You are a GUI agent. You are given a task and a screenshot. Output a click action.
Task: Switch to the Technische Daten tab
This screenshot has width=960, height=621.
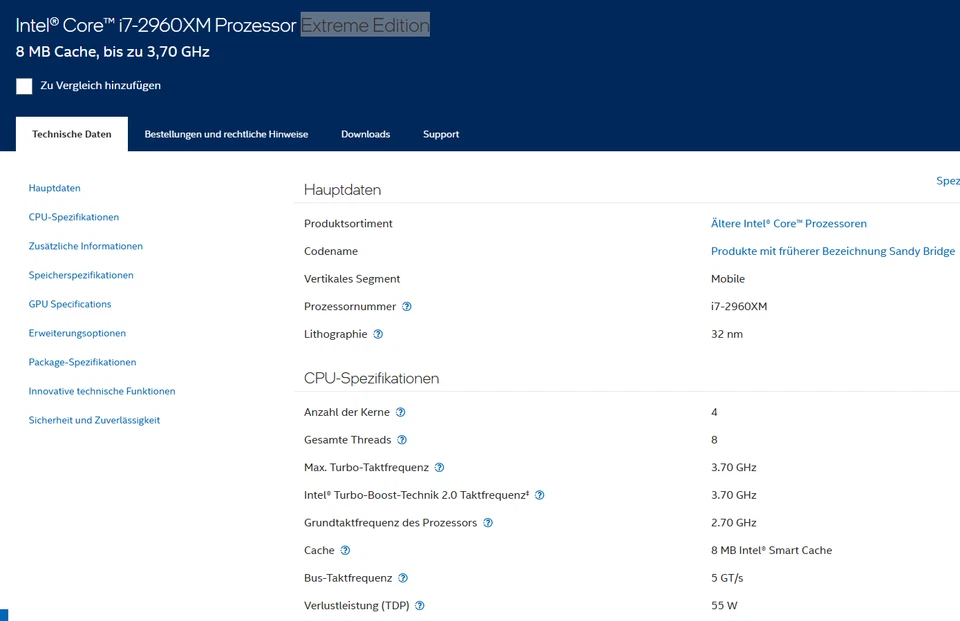(71, 133)
